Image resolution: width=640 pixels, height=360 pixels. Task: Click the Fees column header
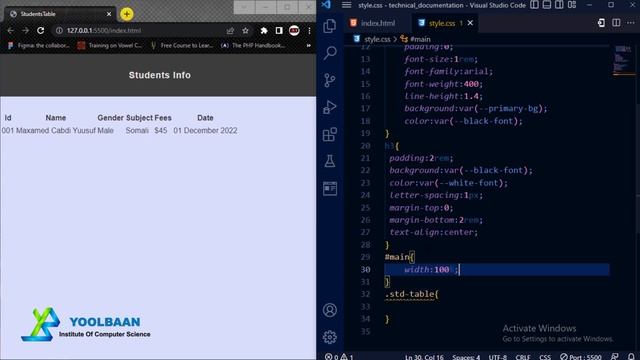[163, 118]
